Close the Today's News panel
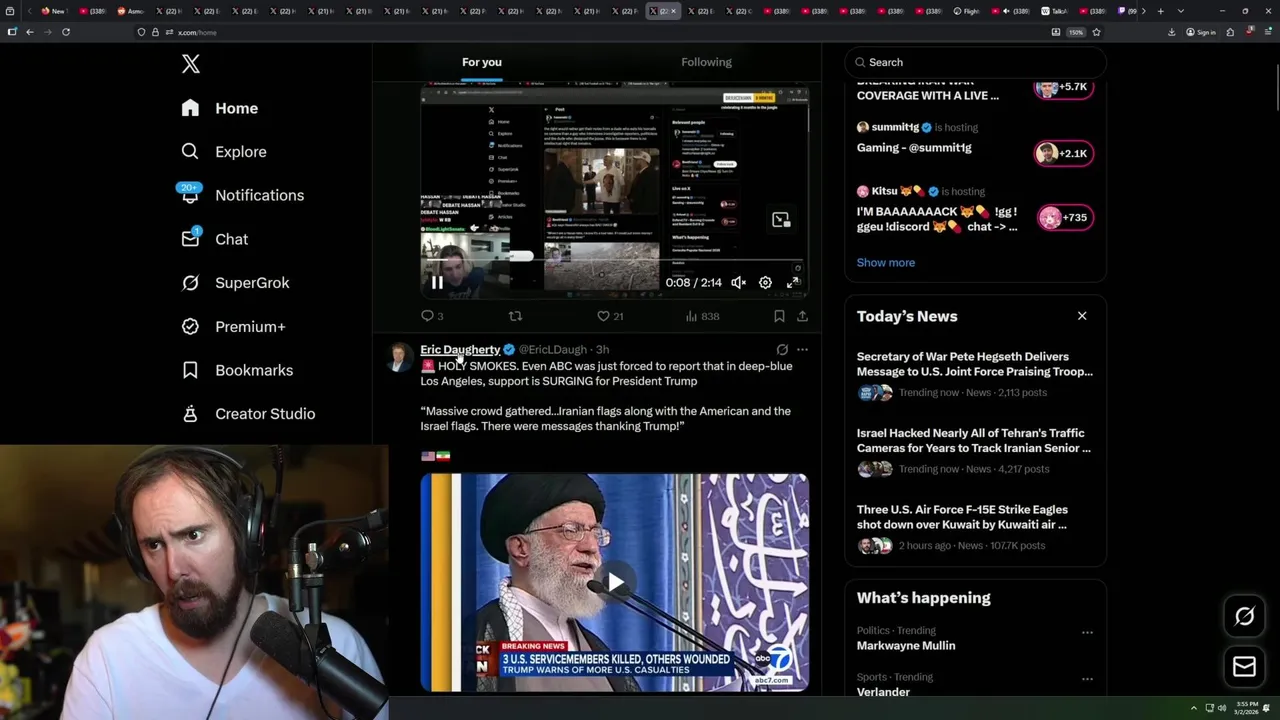The image size is (1280, 720). pyautogui.click(x=1082, y=316)
